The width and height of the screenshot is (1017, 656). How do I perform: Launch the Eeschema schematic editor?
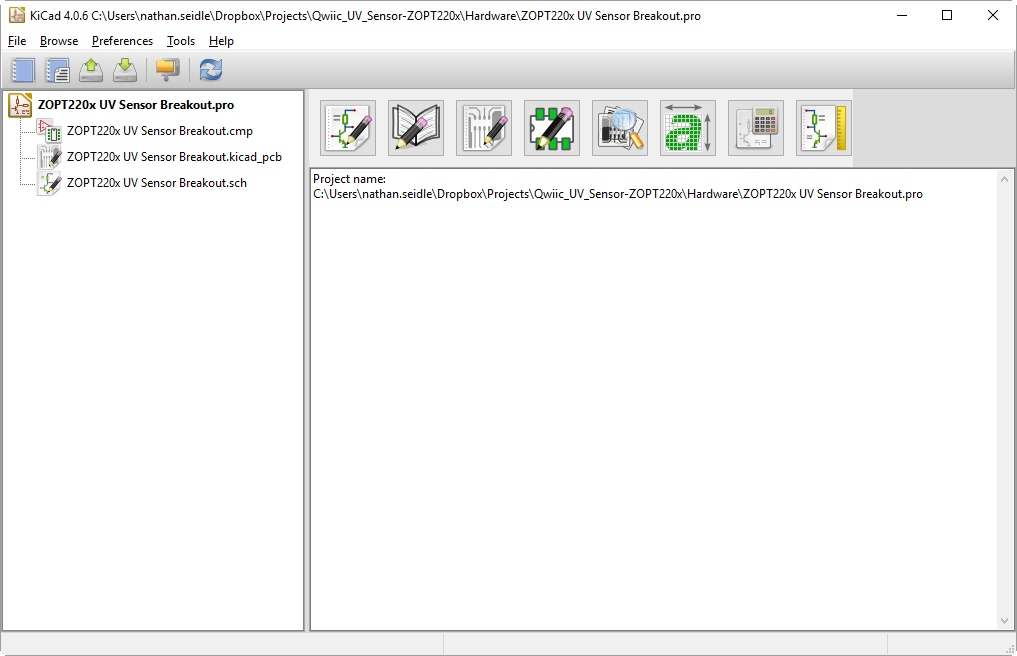[x=348, y=128]
